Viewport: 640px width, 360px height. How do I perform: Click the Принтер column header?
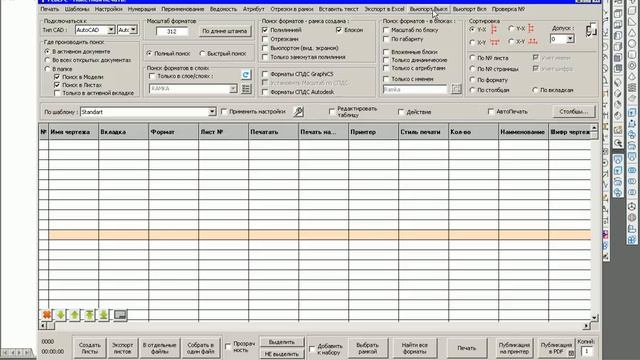tap(373, 132)
